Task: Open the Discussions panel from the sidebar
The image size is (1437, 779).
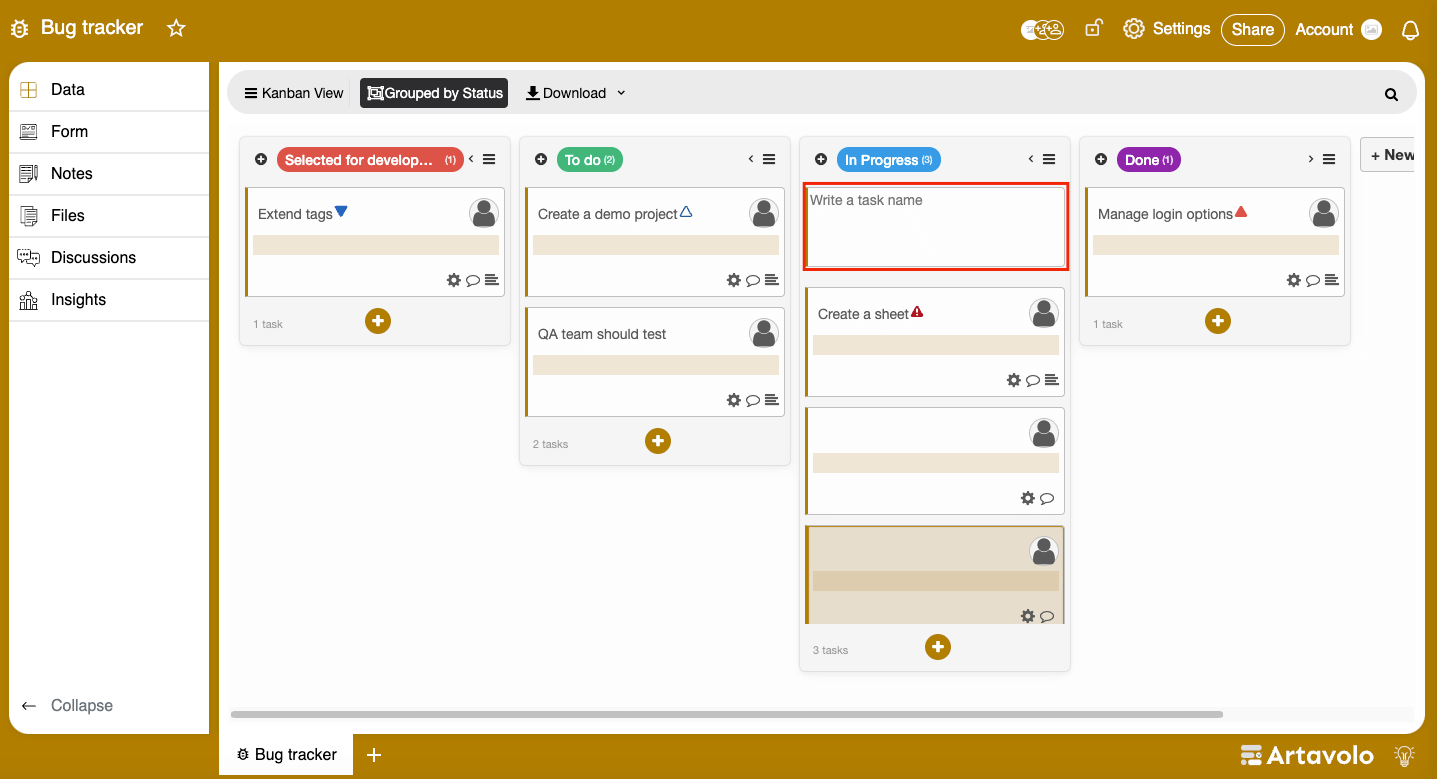Action: (92, 257)
